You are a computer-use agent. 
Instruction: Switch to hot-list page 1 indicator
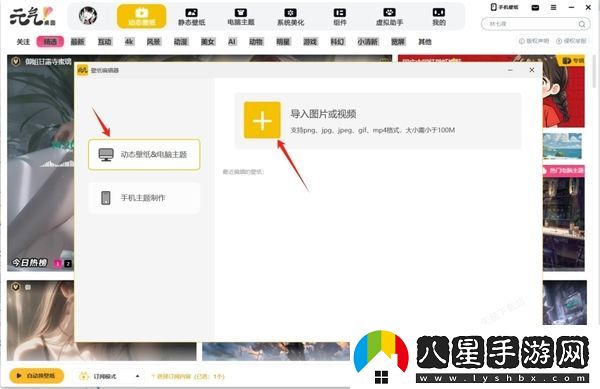click(58, 264)
